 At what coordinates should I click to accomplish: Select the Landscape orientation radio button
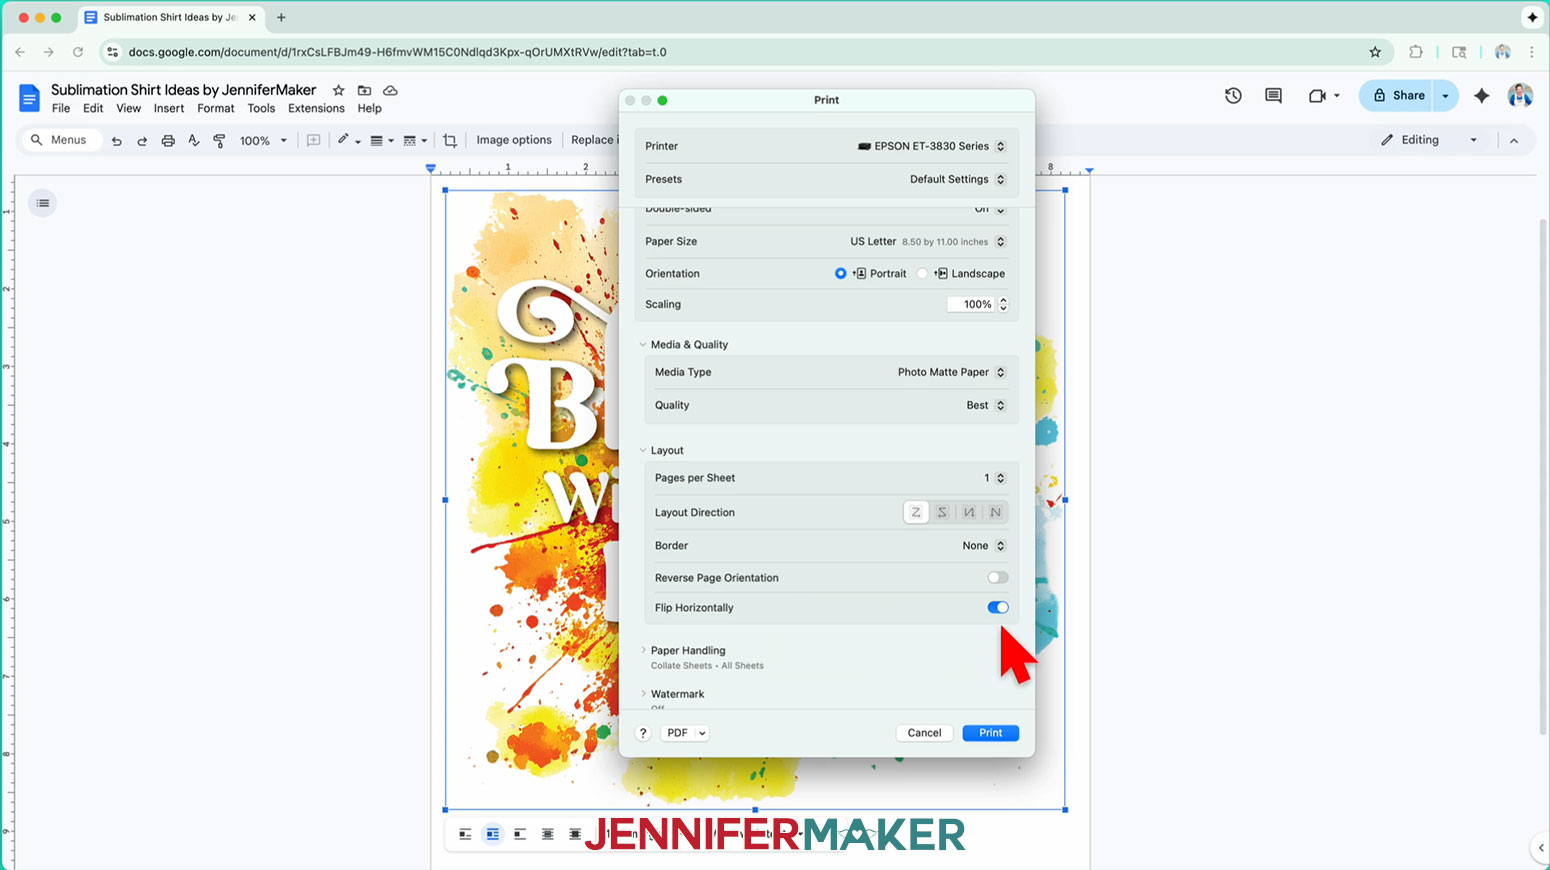tap(922, 274)
